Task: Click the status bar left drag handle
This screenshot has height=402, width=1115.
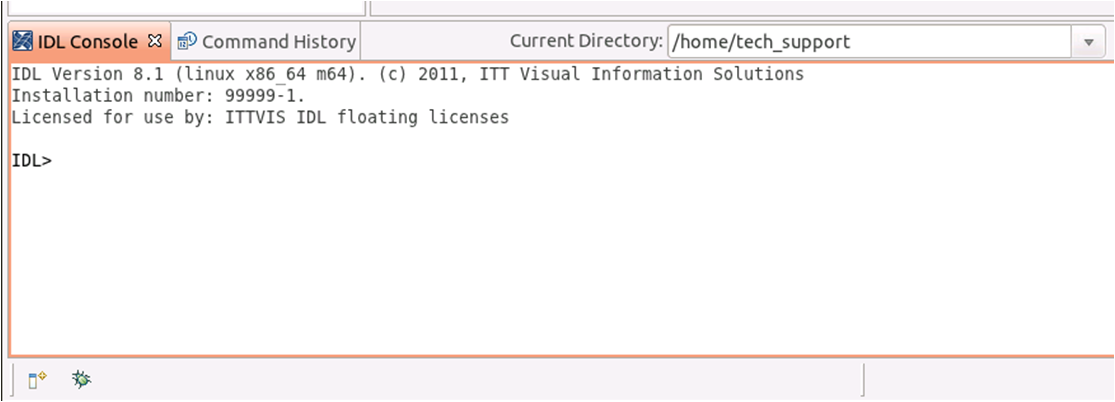Action: (13, 380)
